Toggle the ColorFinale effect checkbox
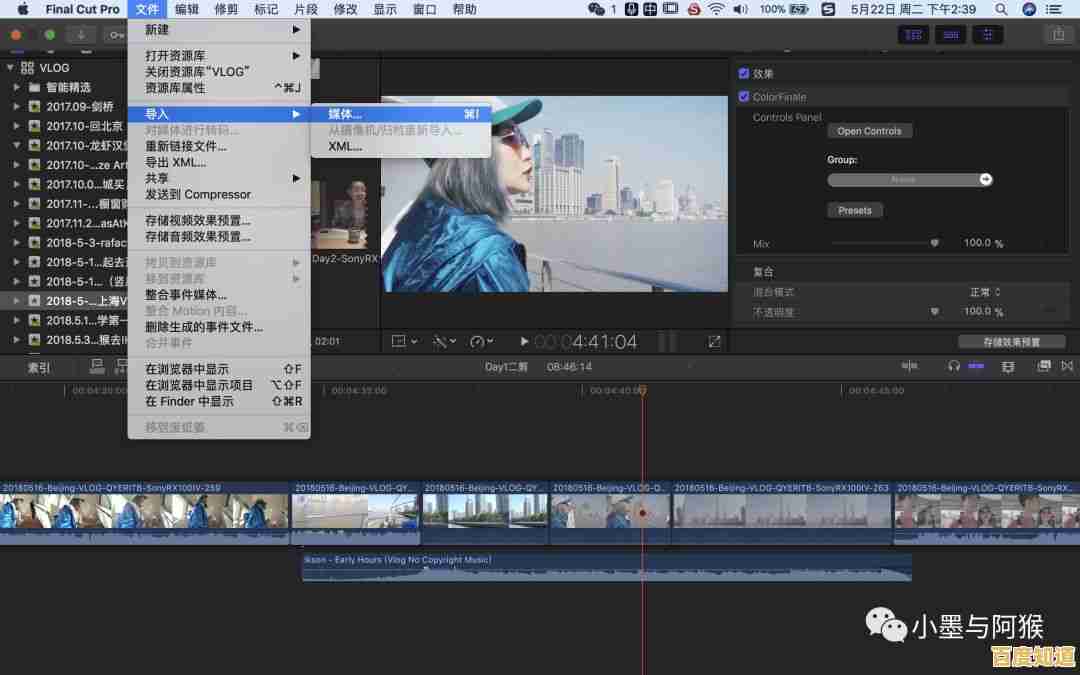Screen dimensions: 1080x675 point(742,96)
